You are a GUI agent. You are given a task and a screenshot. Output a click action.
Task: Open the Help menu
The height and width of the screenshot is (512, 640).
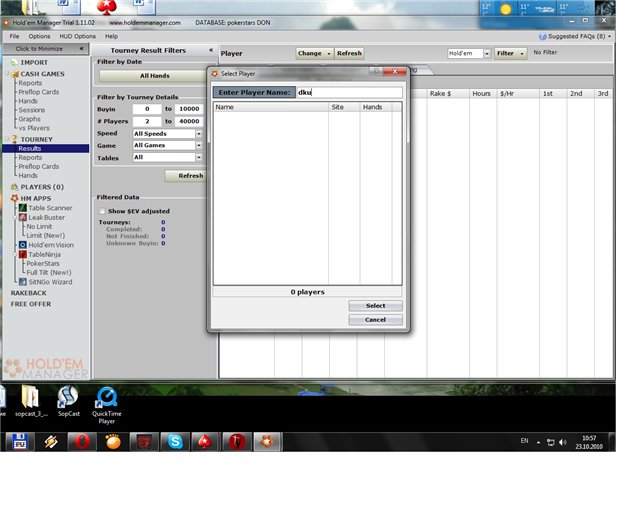coord(111,36)
